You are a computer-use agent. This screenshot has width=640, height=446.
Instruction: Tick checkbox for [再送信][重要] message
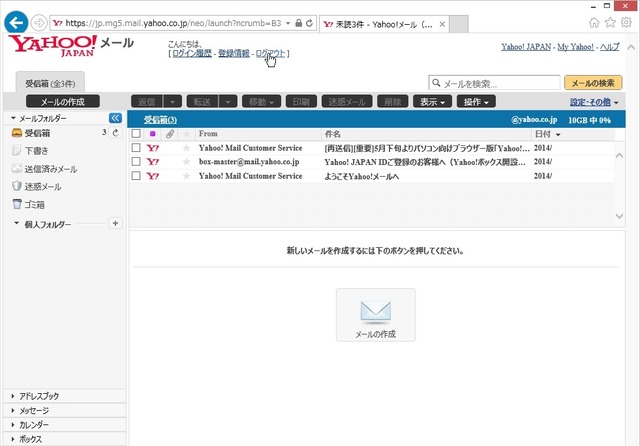(x=136, y=148)
